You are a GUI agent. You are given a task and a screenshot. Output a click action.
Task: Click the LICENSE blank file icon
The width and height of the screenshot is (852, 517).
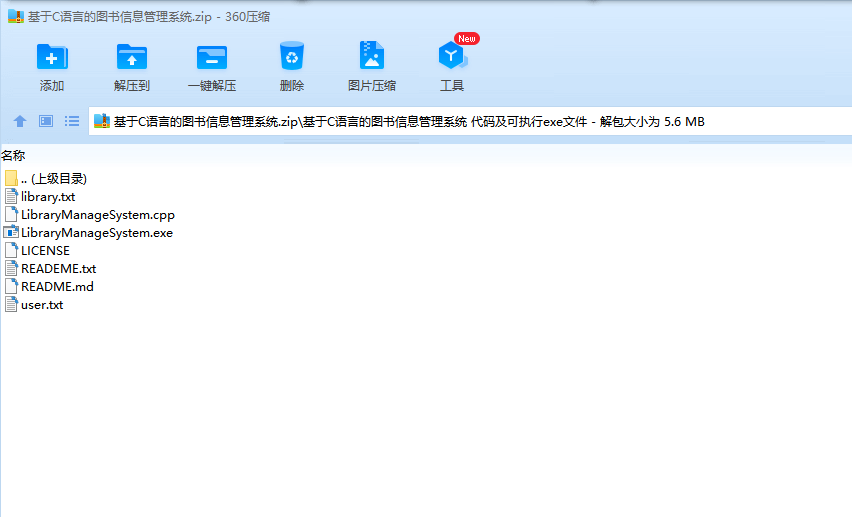[x=11, y=250]
